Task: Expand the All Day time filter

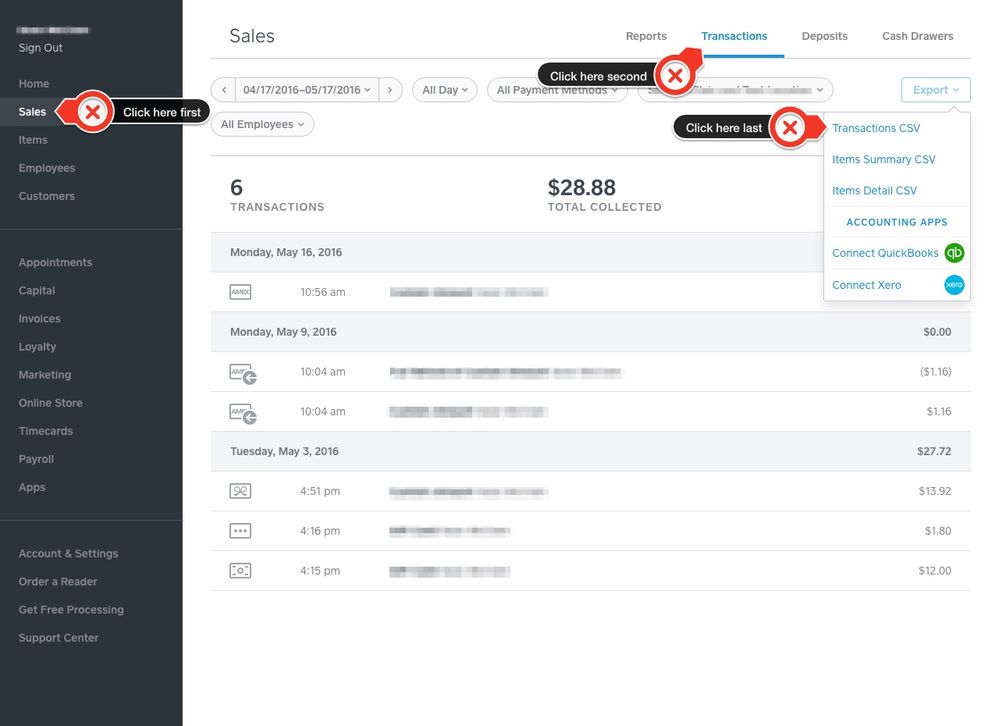Action: point(444,90)
